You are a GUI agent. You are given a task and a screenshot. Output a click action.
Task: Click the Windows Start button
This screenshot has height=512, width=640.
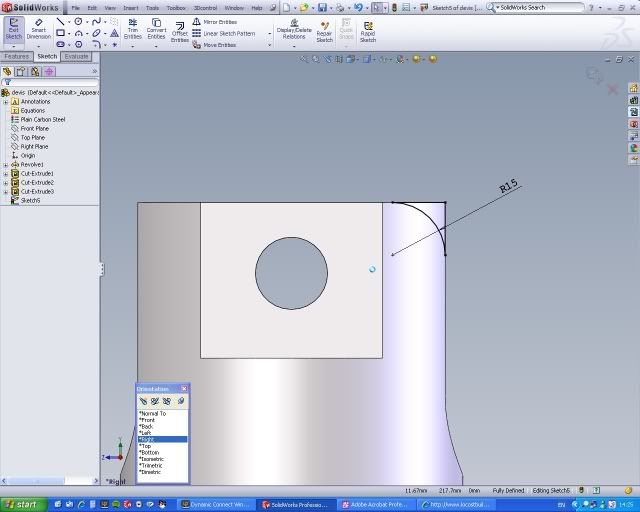20,504
